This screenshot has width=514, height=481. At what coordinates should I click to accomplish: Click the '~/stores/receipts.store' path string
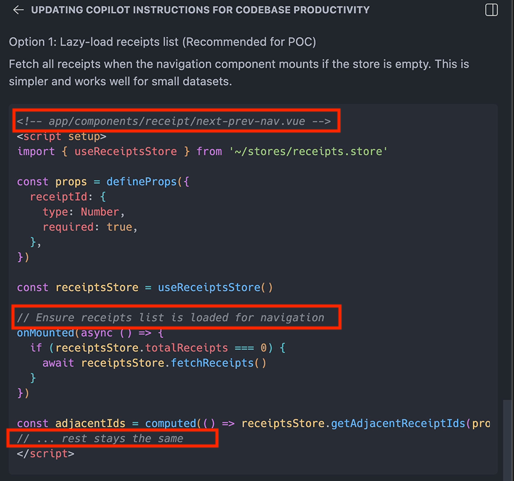click(308, 151)
